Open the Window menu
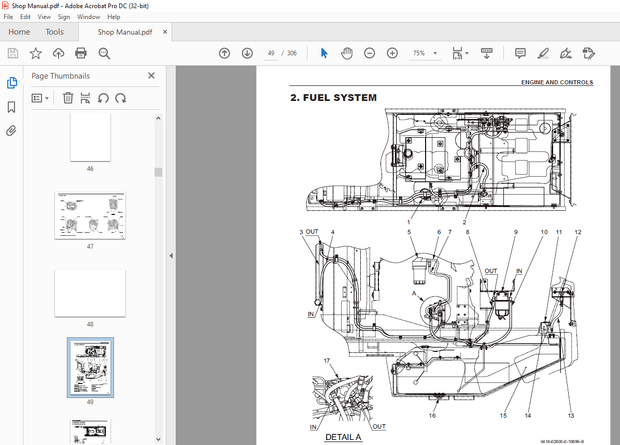620x445 pixels. click(89, 17)
